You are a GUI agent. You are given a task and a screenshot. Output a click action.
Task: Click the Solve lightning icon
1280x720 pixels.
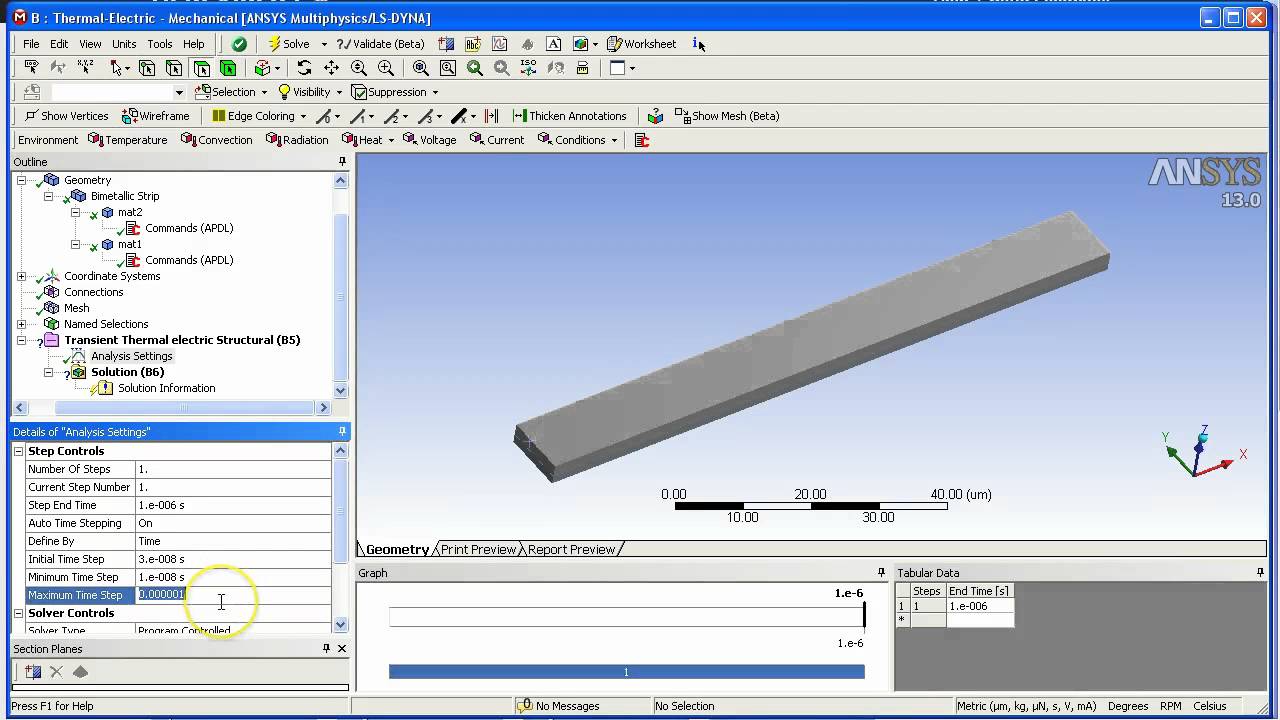(x=274, y=44)
